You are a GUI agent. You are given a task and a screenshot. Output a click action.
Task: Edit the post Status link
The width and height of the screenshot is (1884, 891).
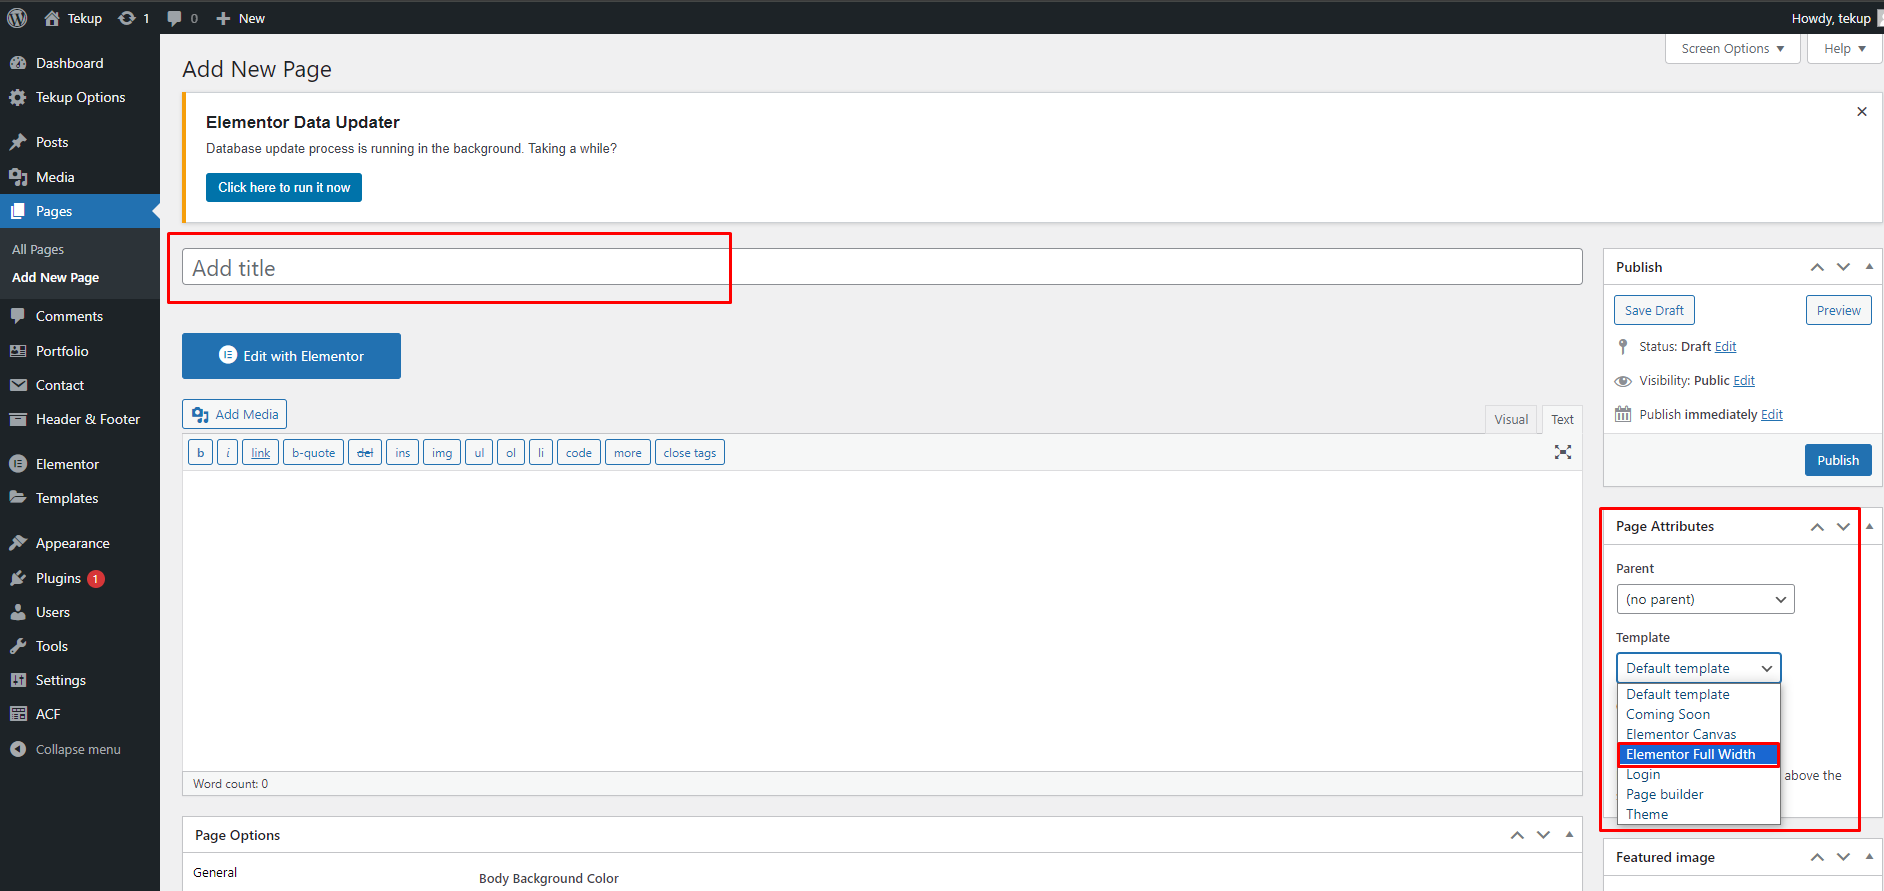point(1725,346)
